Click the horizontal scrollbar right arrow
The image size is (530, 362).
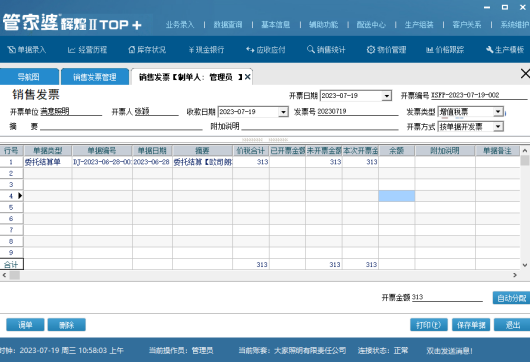tap(515, 275)
